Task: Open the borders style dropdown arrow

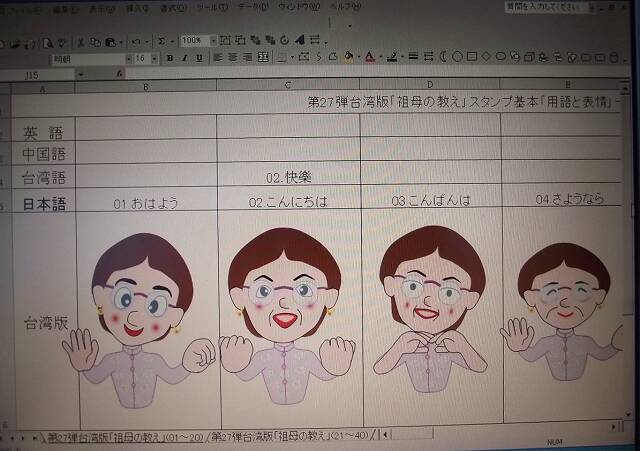Action: pos(293,58)
